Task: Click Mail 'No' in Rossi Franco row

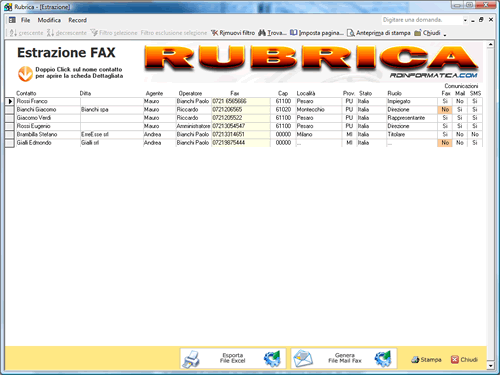Action: click(460, 101)
